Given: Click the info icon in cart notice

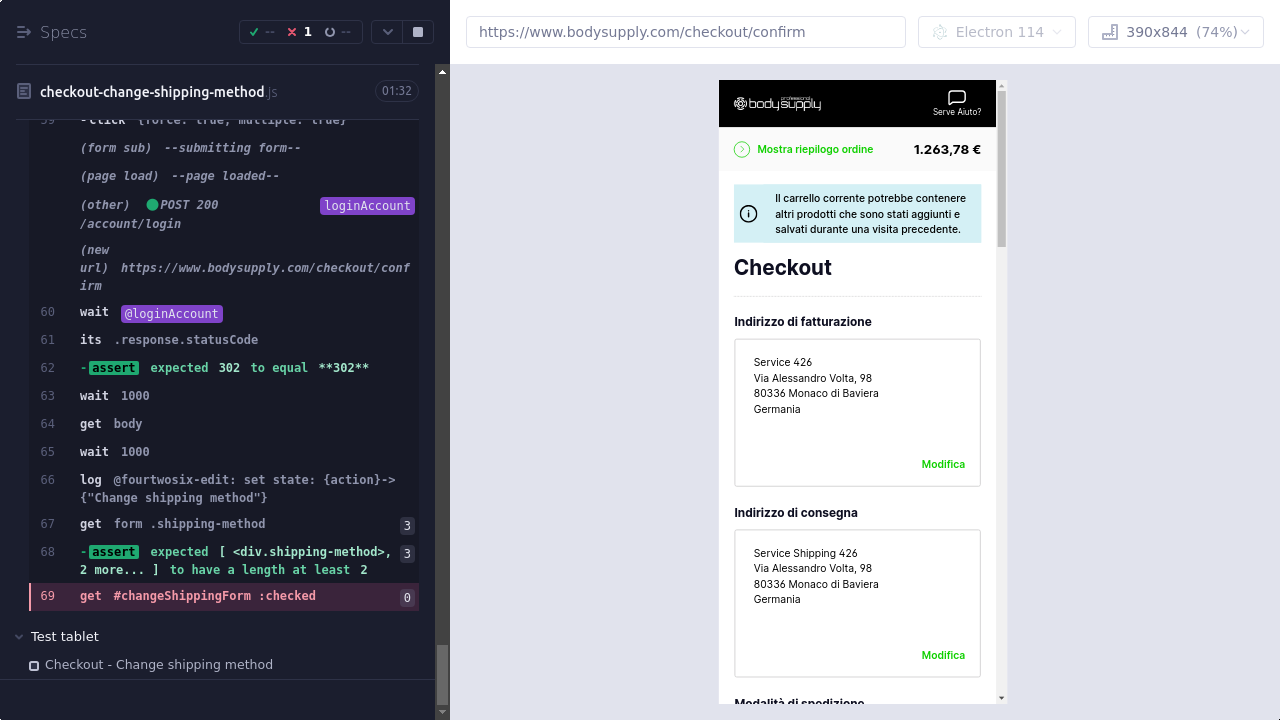Looking at the screenshot, I should (748, 214).
